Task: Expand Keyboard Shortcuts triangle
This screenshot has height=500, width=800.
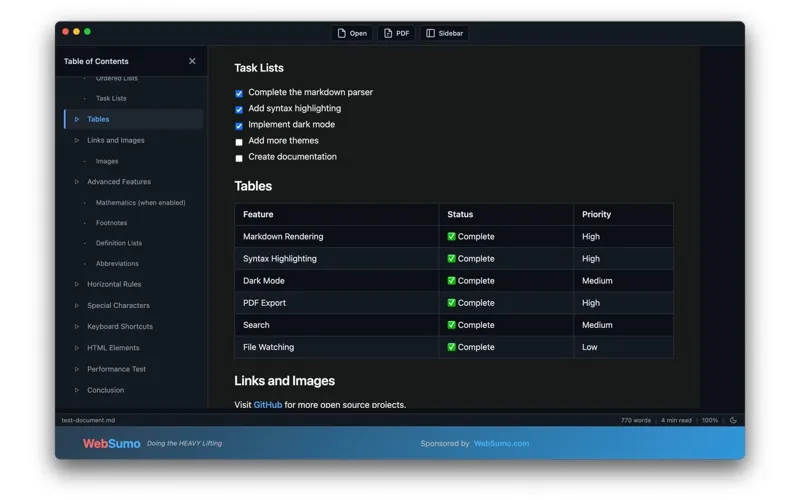Action: pos(77,327)
